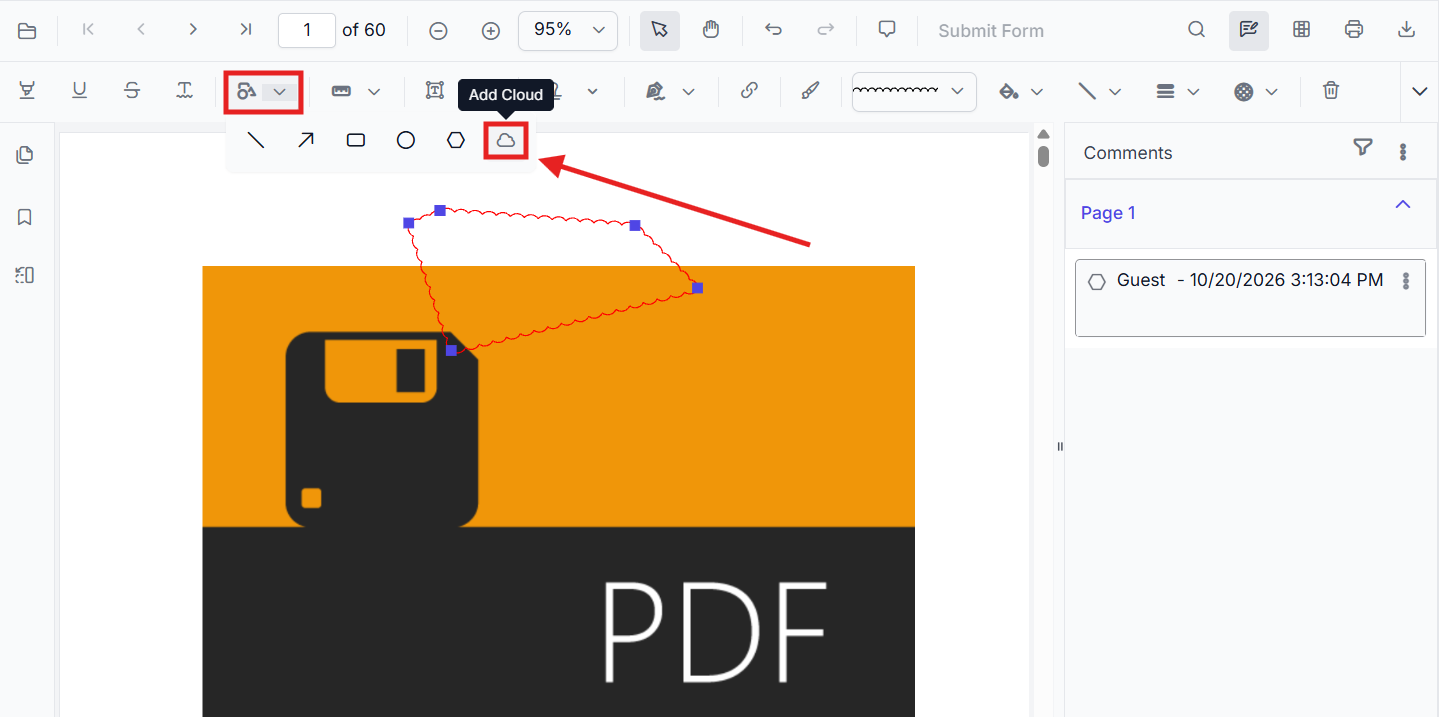Select the ink brush drawing tool
The image size is (1439, 717).
pos(810,91)
